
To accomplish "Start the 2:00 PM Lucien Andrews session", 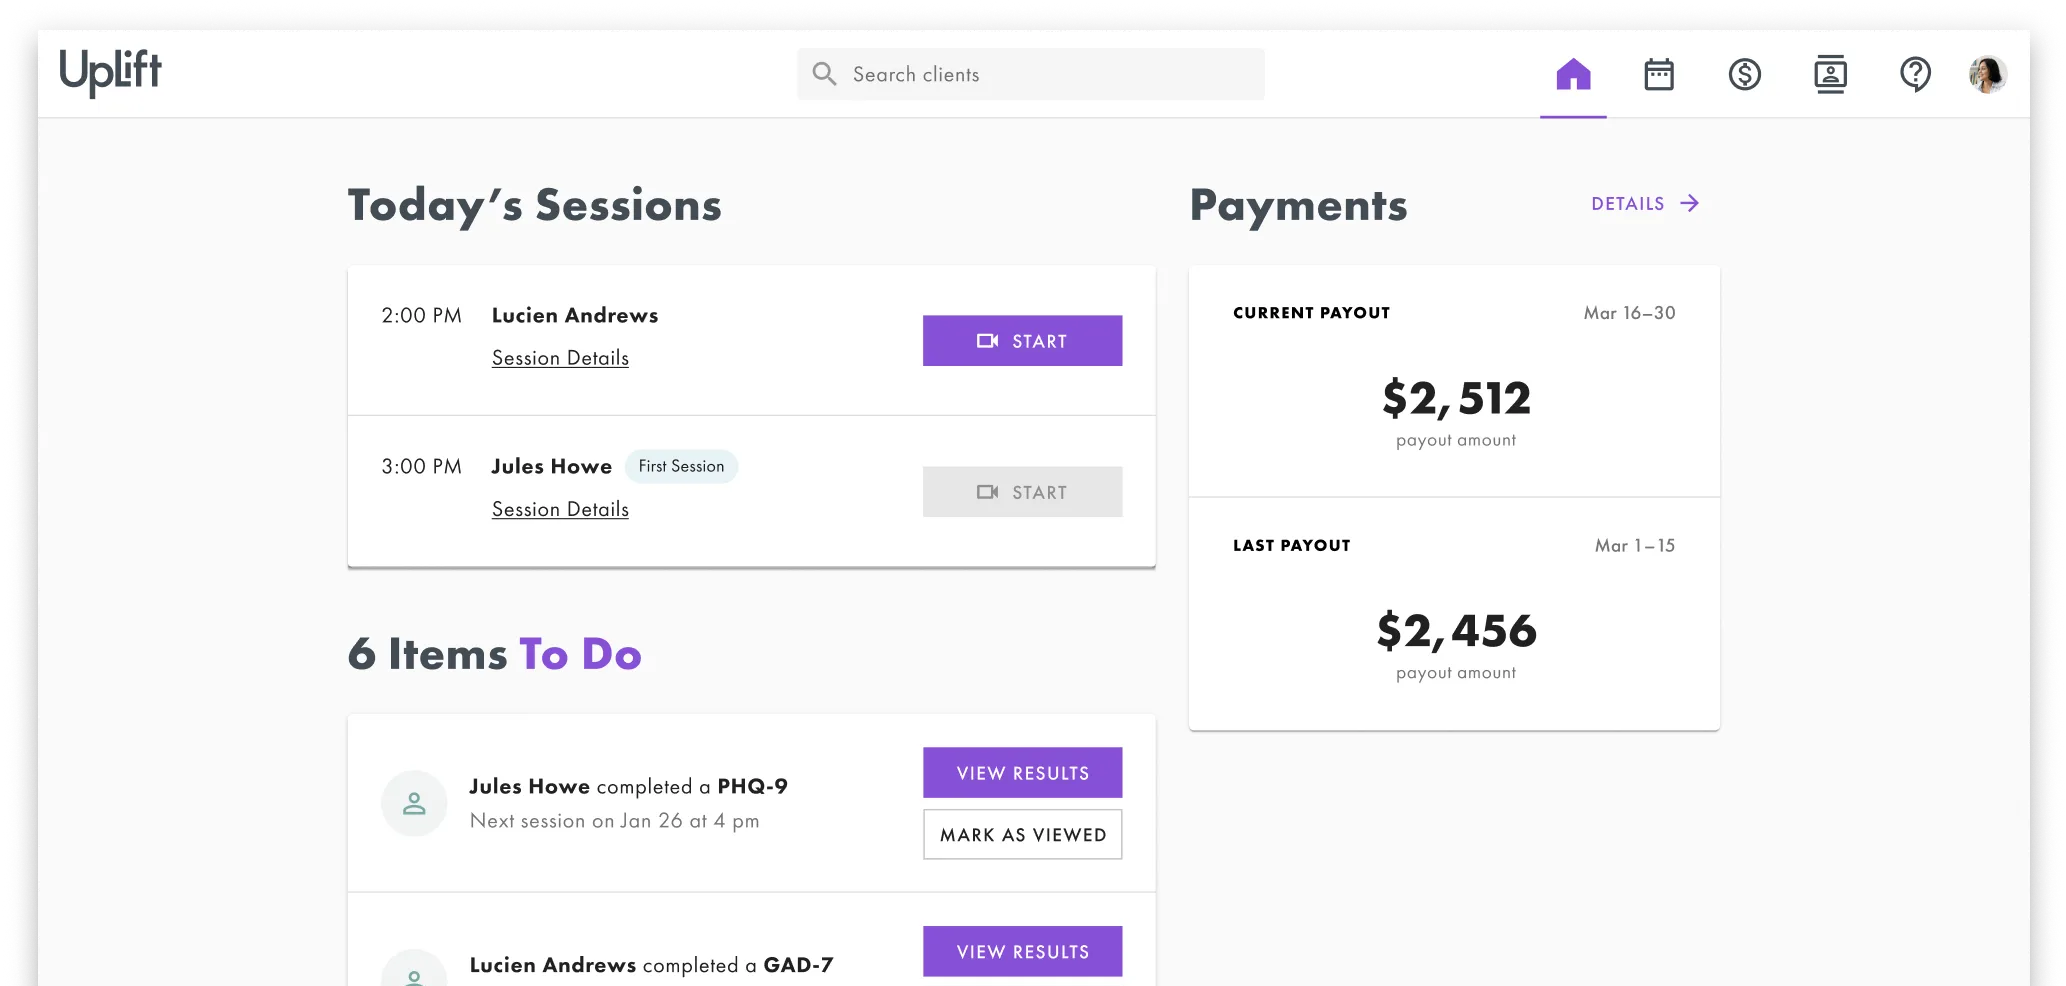I will tap(1022, 341).
